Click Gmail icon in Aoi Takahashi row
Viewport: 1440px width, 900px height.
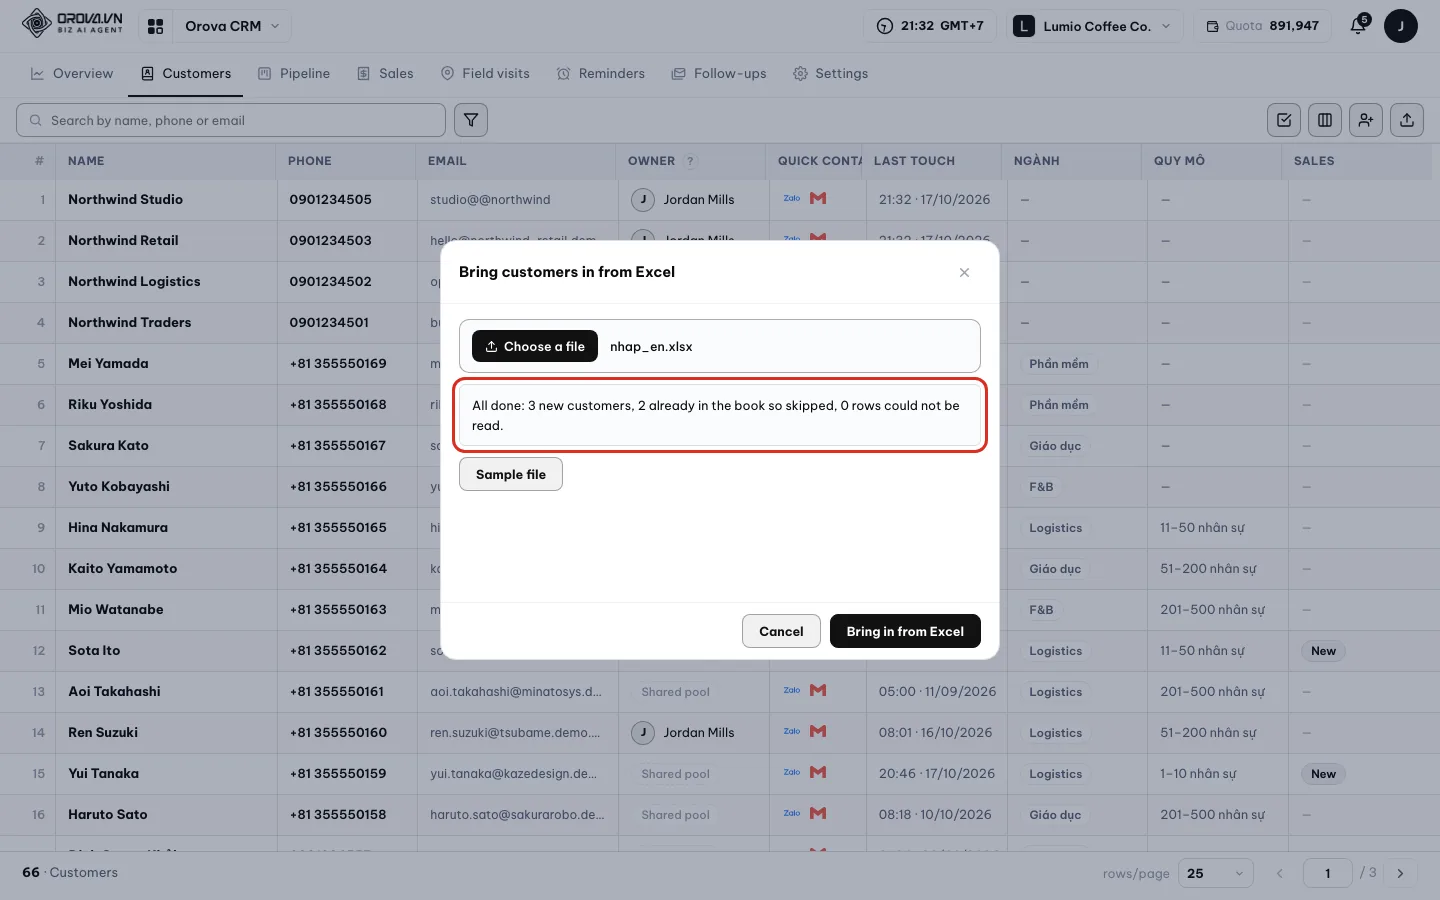point(818,690)
